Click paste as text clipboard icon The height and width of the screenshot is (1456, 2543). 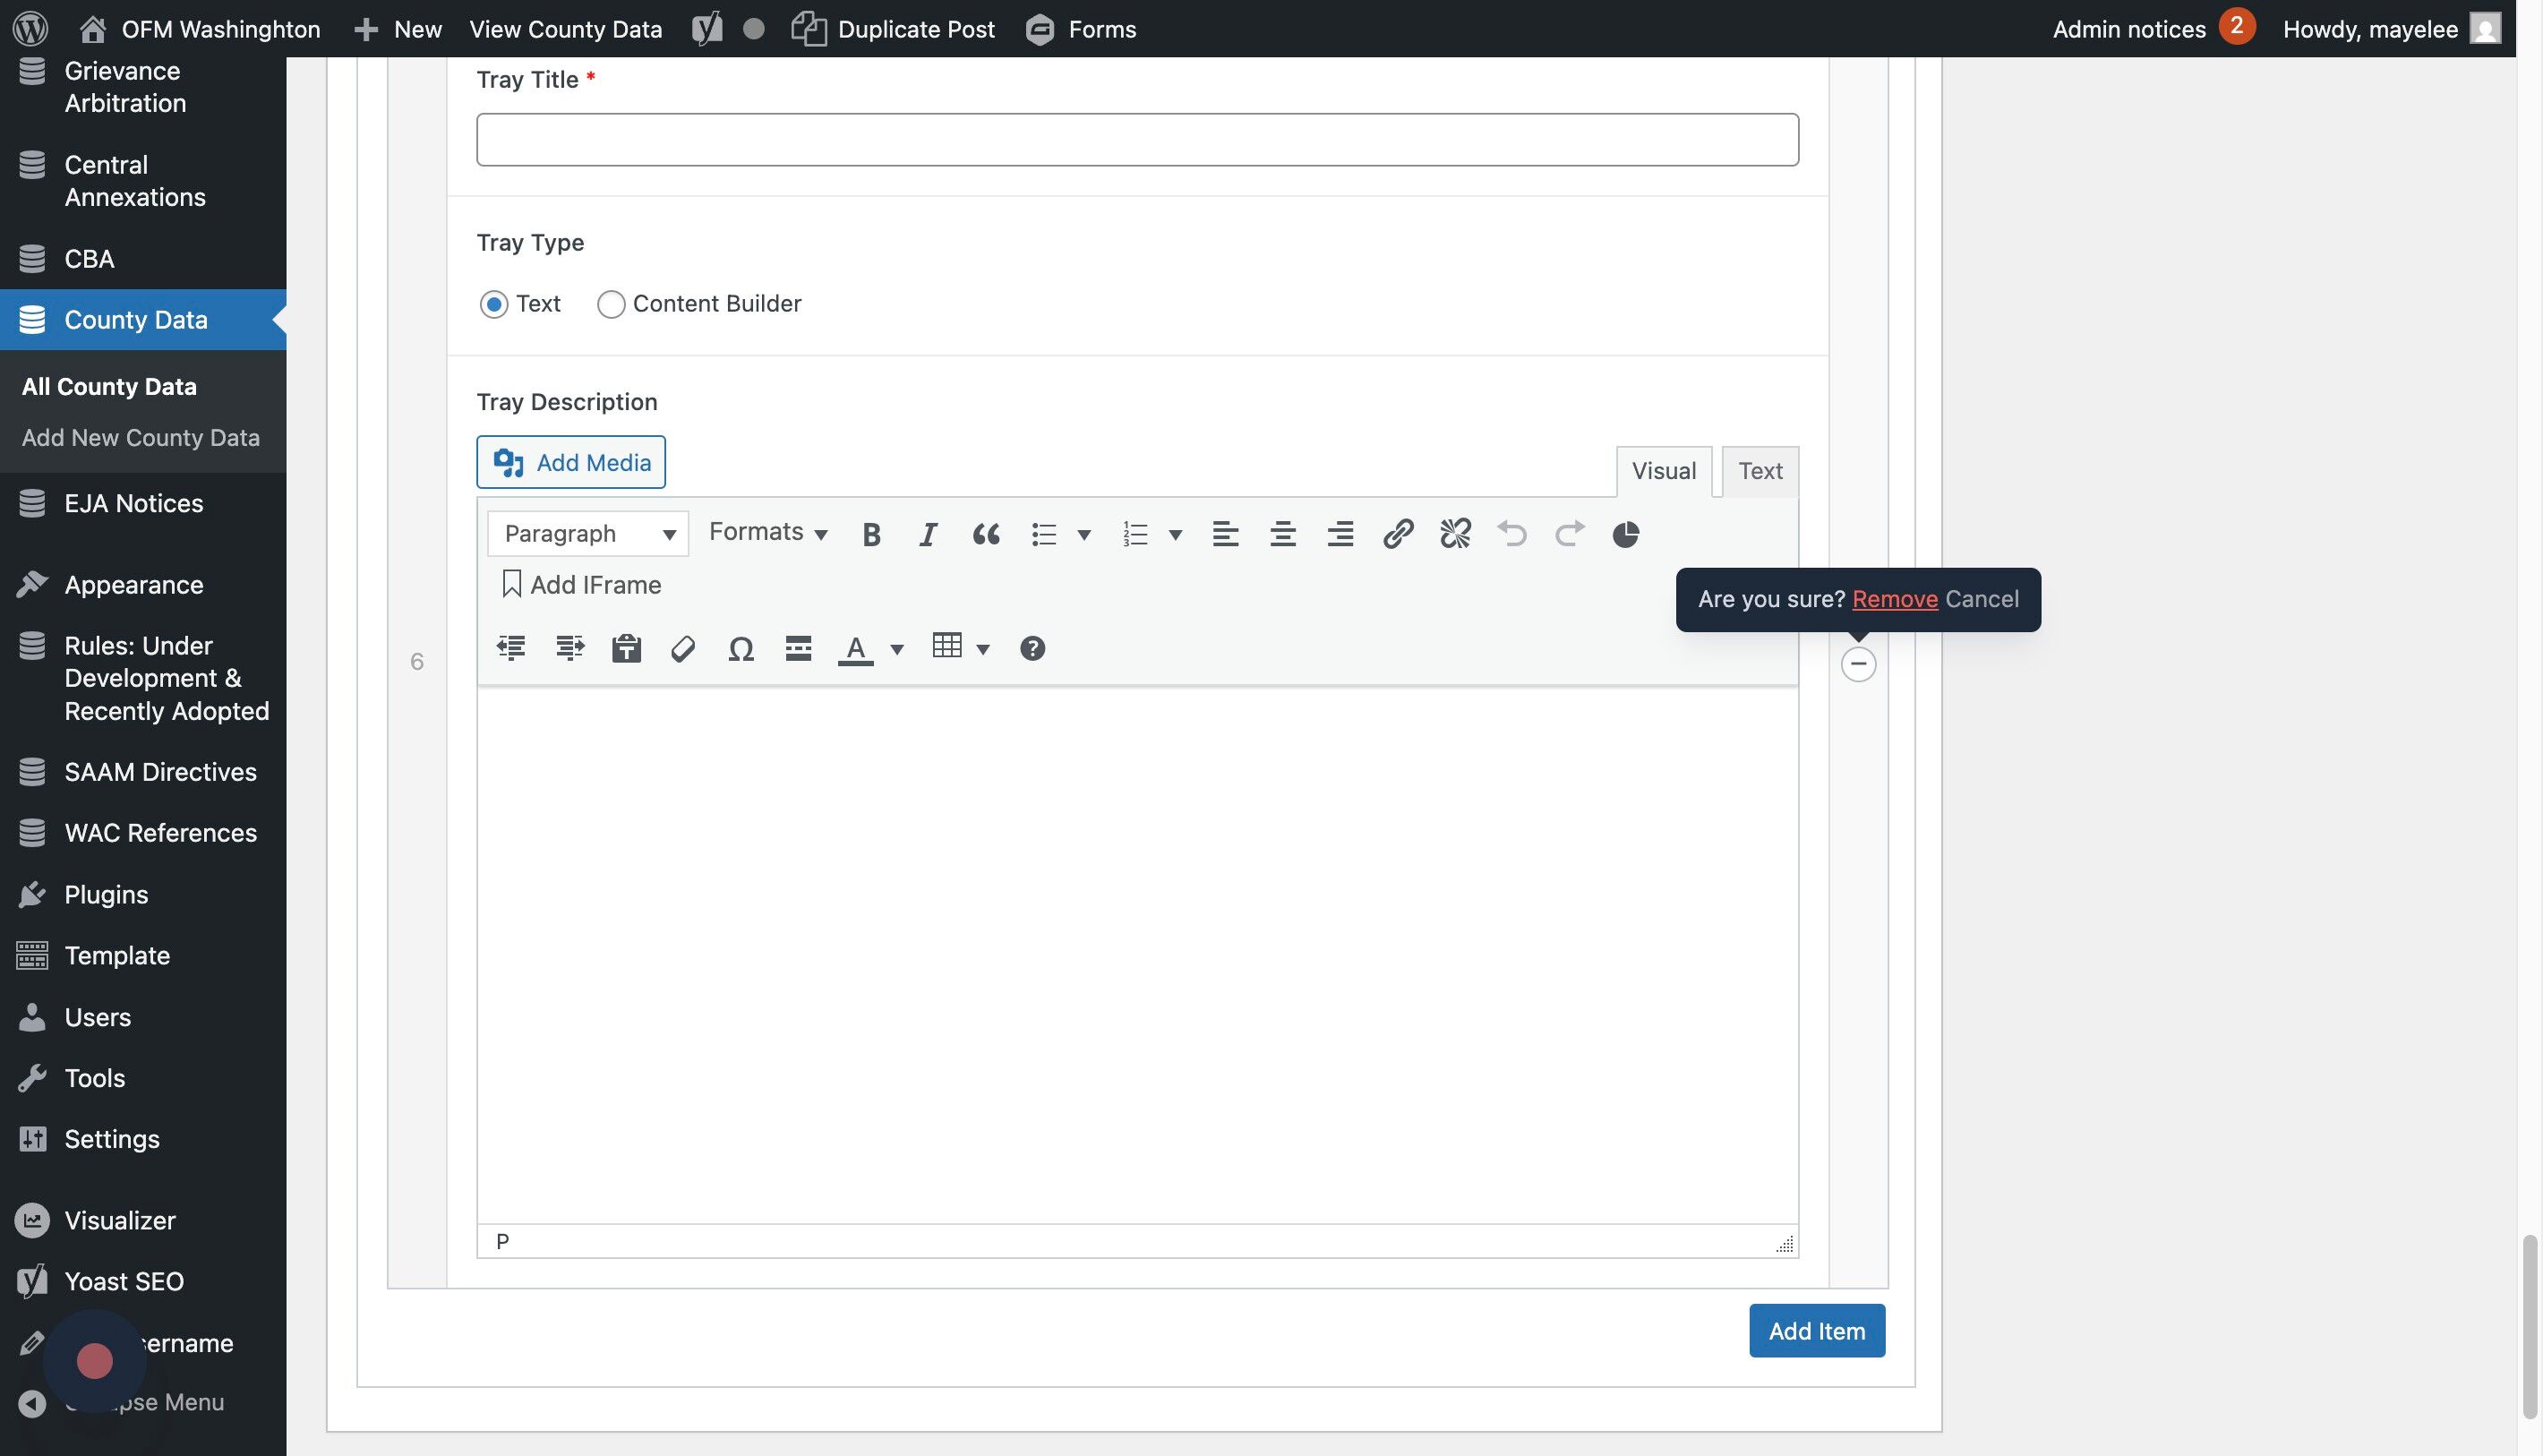pos(626,649)
